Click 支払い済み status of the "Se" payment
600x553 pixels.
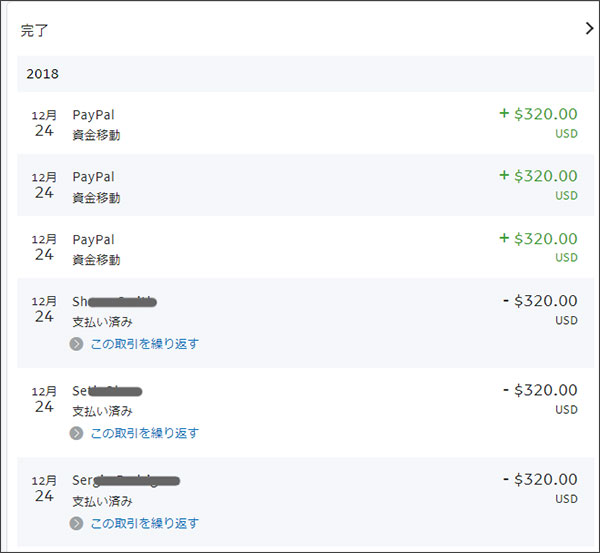[x=102, y=411]
